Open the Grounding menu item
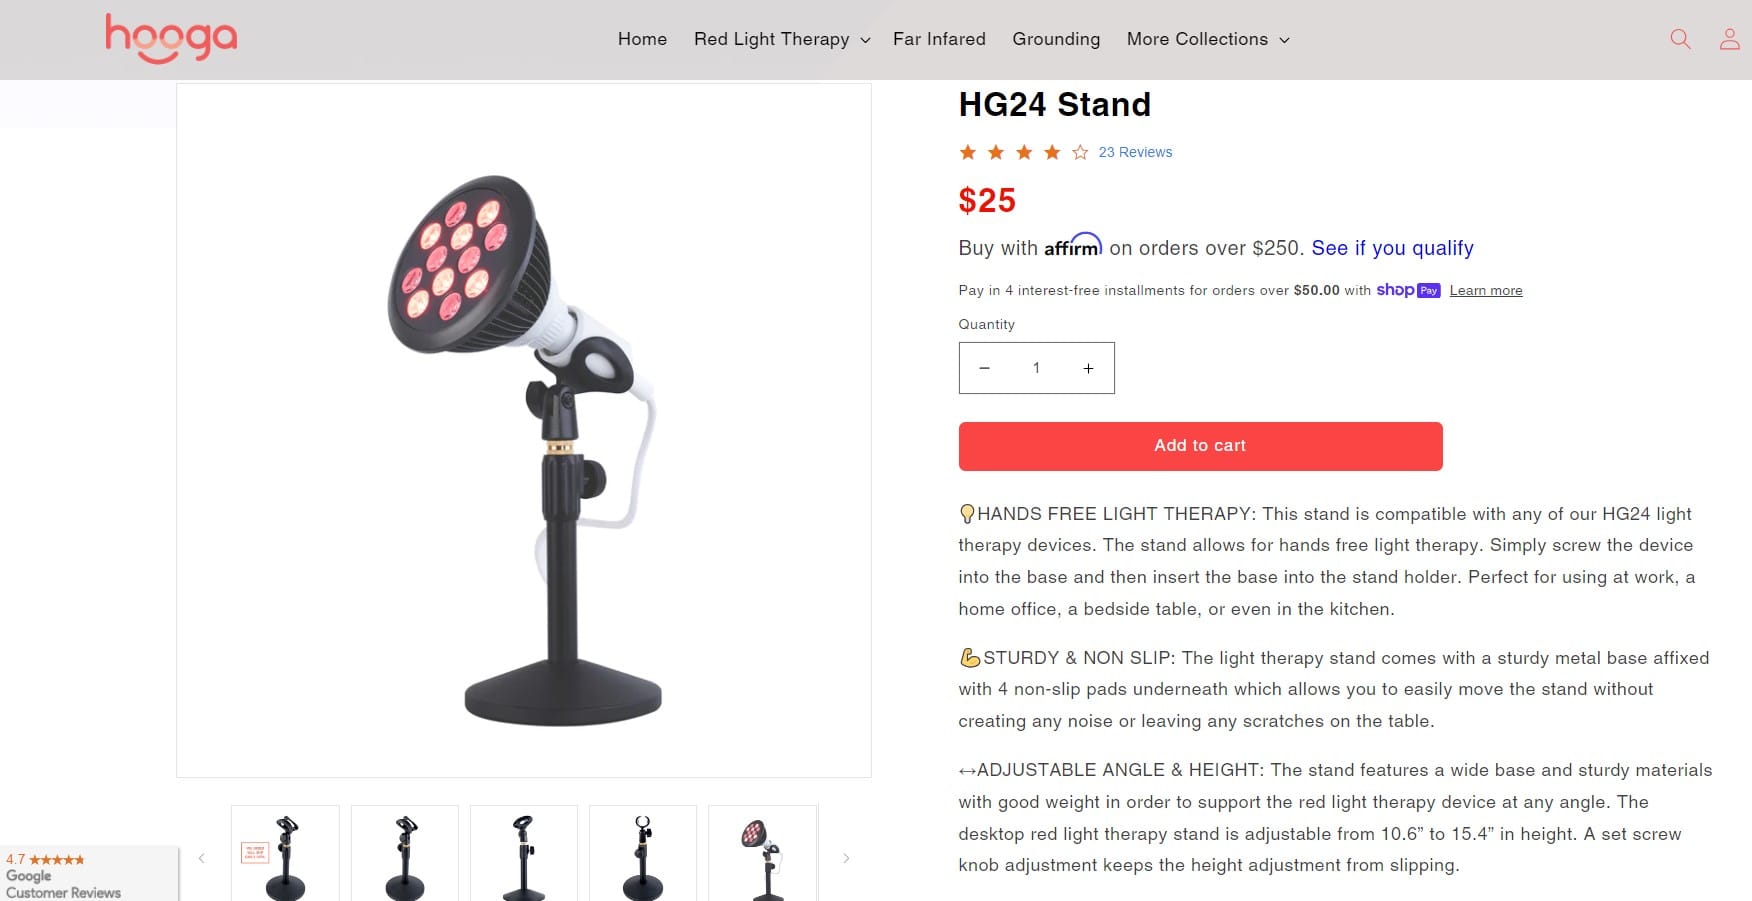 [x=1056, y=39]
